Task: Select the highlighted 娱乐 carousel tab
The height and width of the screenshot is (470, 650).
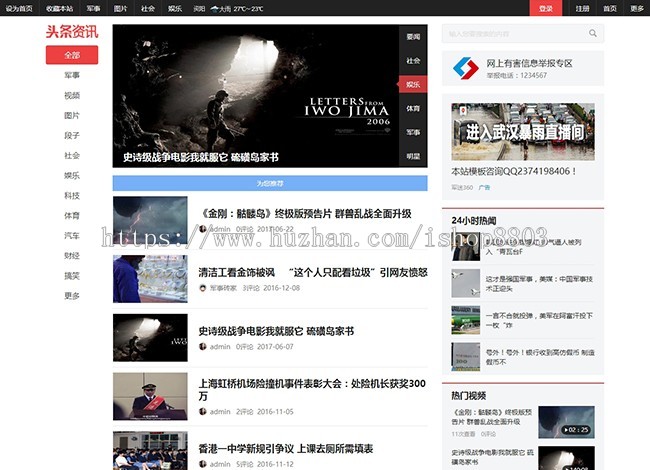Action: coord(413,85)
